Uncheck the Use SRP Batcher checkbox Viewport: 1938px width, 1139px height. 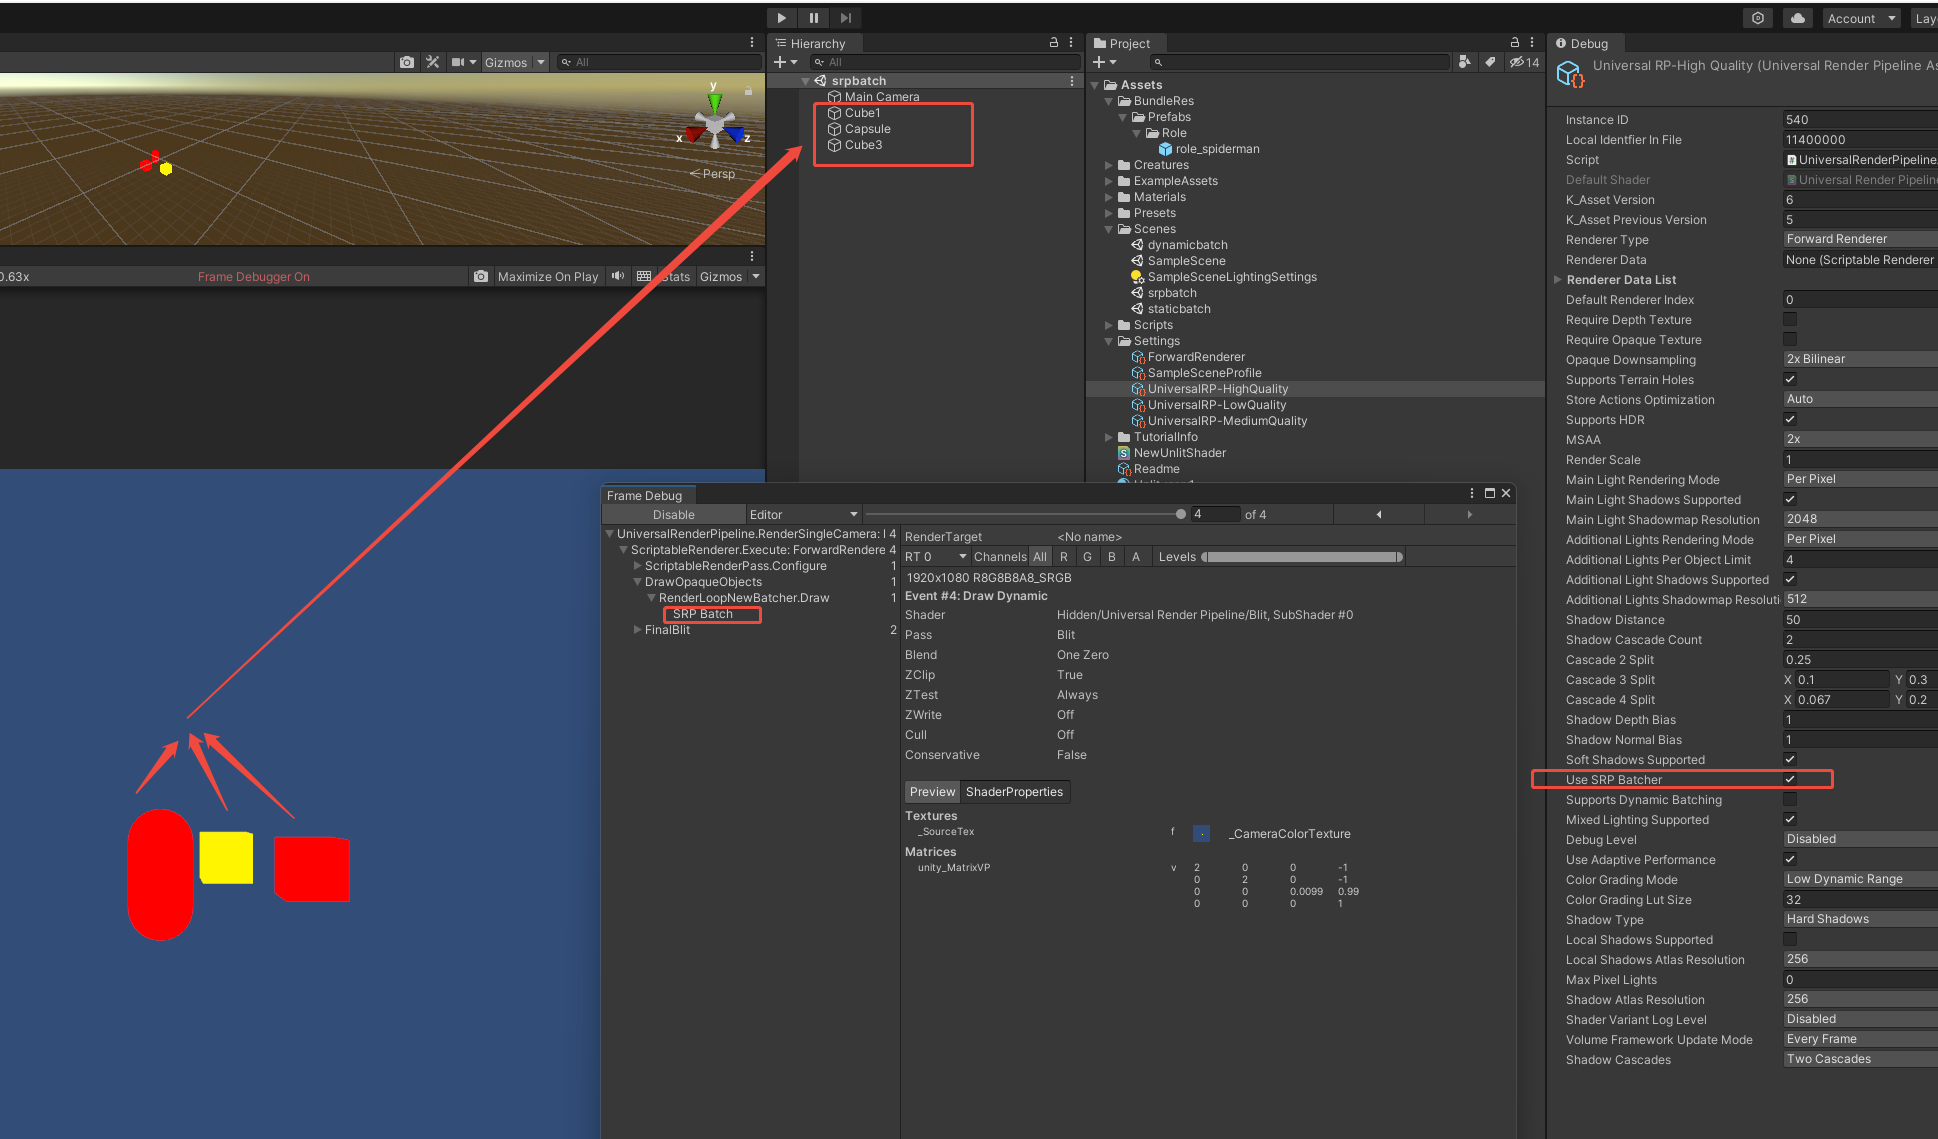tap(1790, 780)
